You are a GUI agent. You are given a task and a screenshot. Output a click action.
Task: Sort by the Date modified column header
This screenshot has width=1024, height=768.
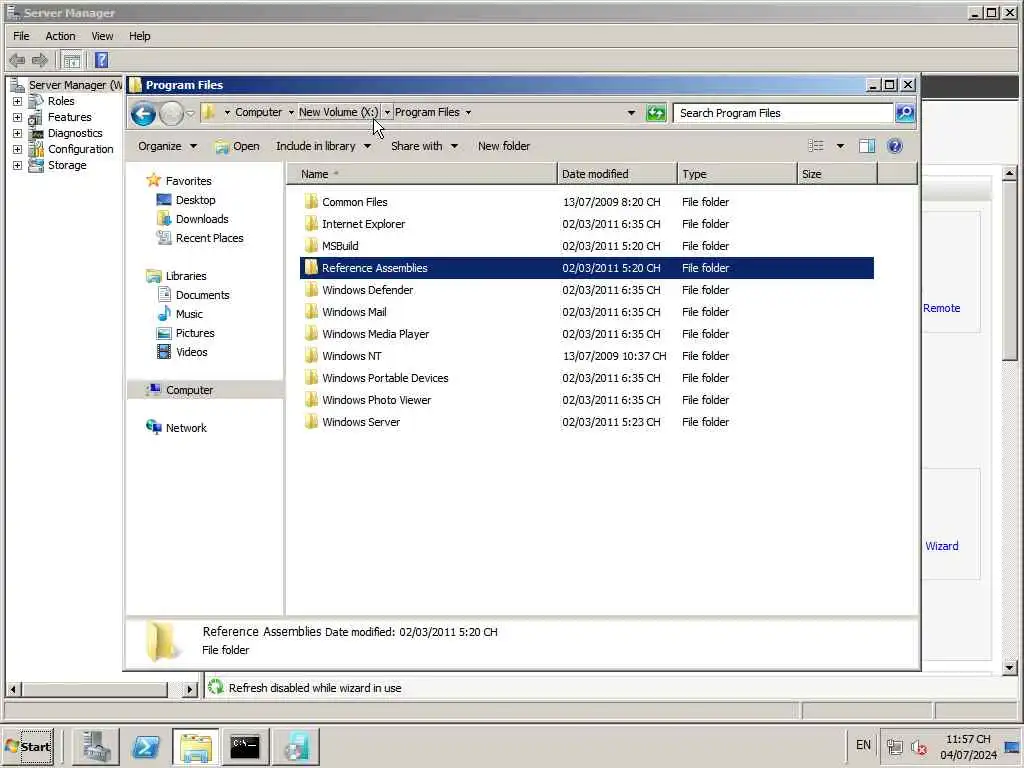click(617, 174)
